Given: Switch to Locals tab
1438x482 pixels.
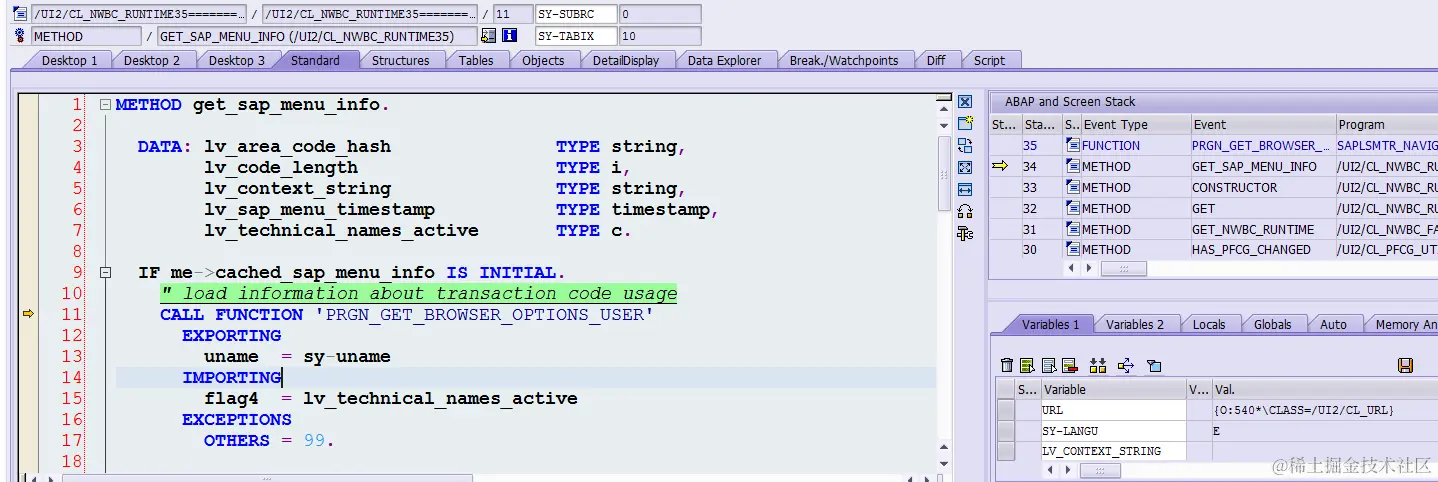Looking at the screenshot, I should 1209,324.
